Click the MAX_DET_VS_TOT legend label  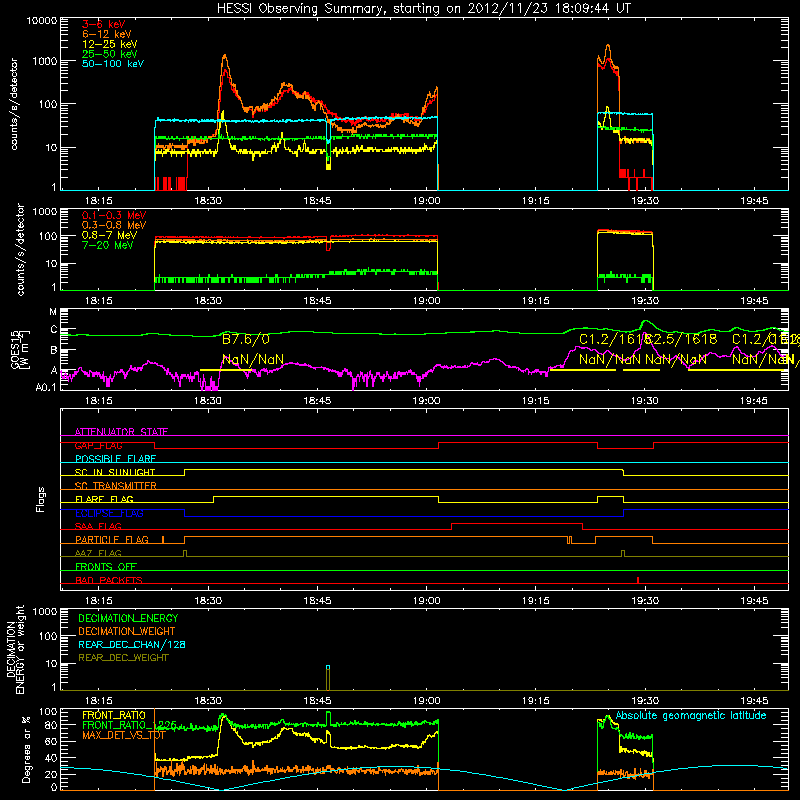[x=123, y=735]
